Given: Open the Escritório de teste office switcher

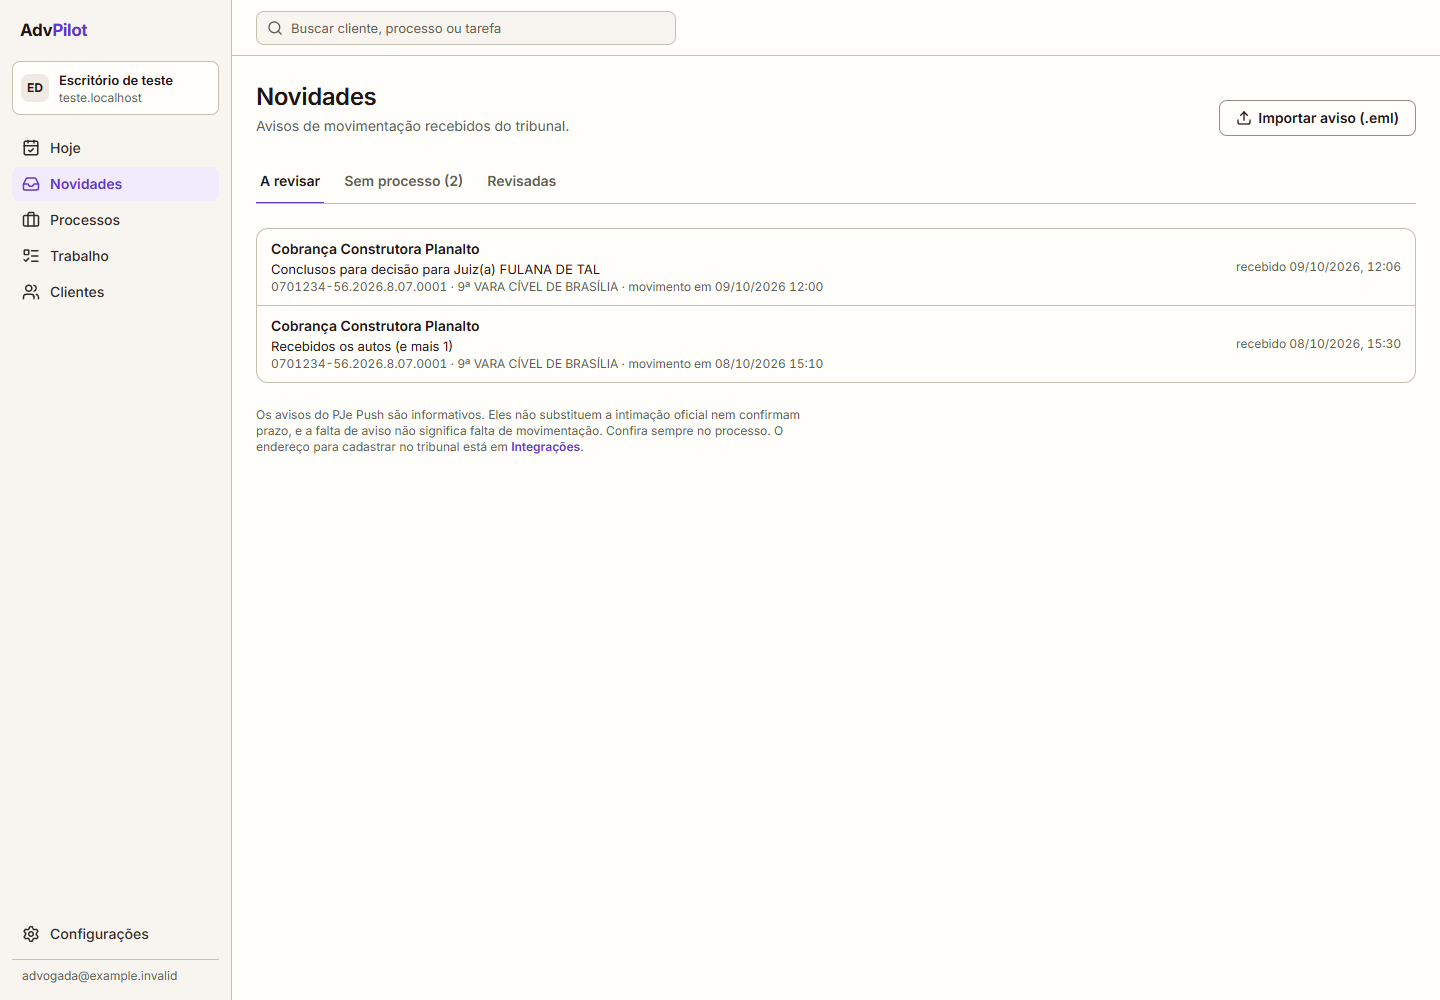Looking at the screenshot, I should pos(115,88).
